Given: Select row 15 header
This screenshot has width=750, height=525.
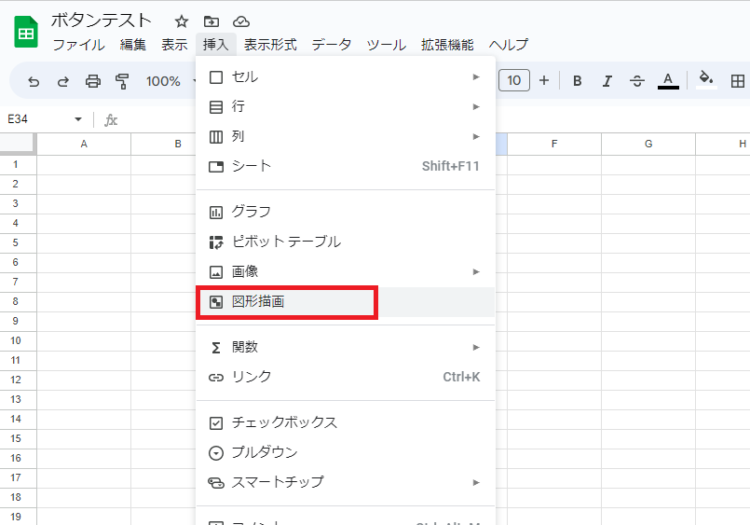Looking at the screenshot, I should coord(18,438).
